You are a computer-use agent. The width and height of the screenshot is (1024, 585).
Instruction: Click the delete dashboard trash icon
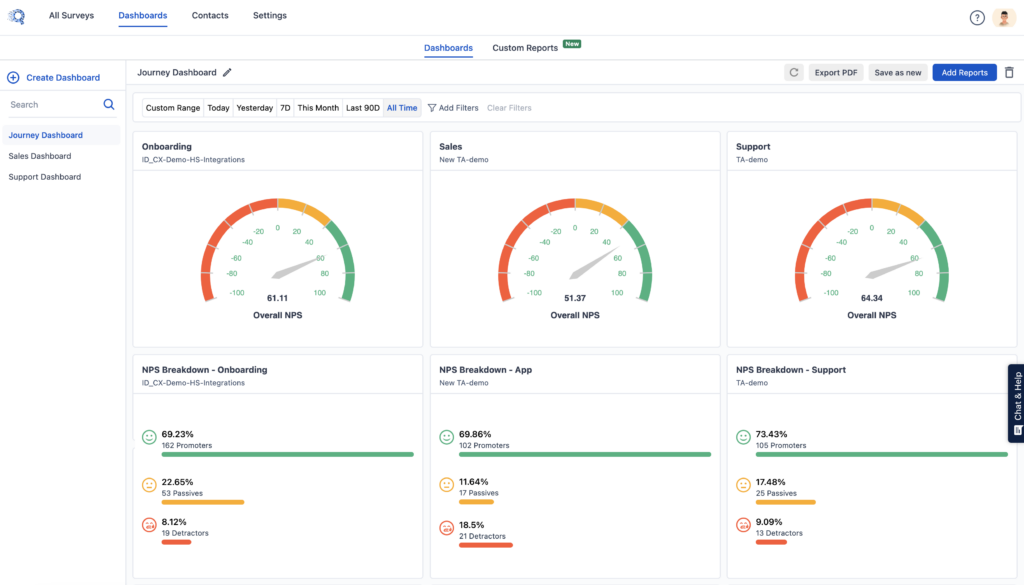click(1010, 73)
